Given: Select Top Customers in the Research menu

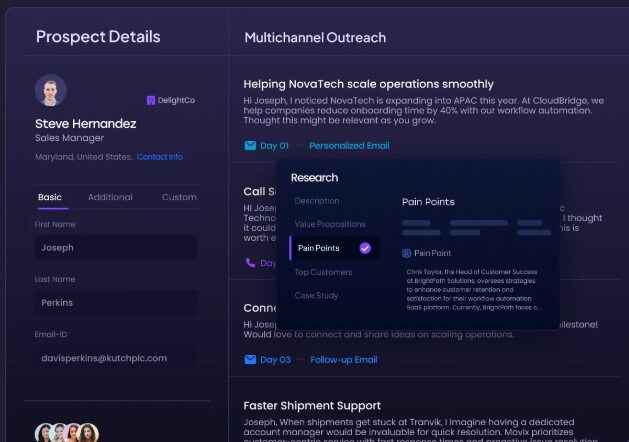Looking at the screenshot, I should [323, 272].
